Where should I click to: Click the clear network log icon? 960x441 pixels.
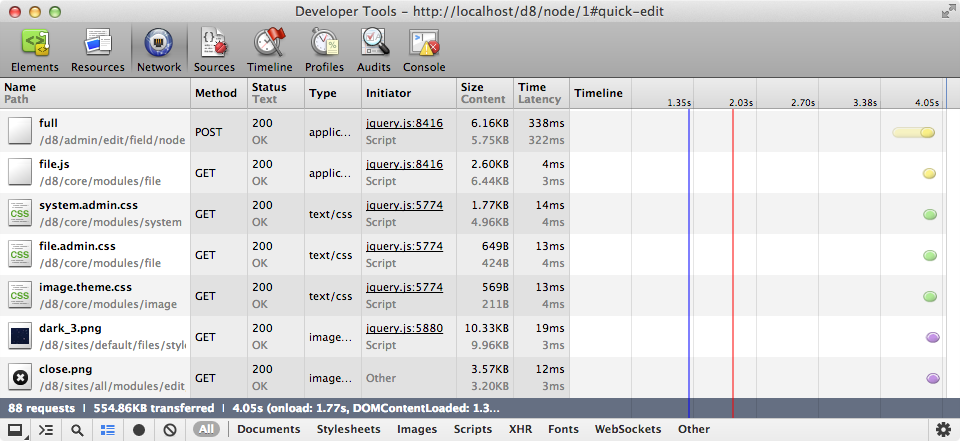(x=170, y=430)
